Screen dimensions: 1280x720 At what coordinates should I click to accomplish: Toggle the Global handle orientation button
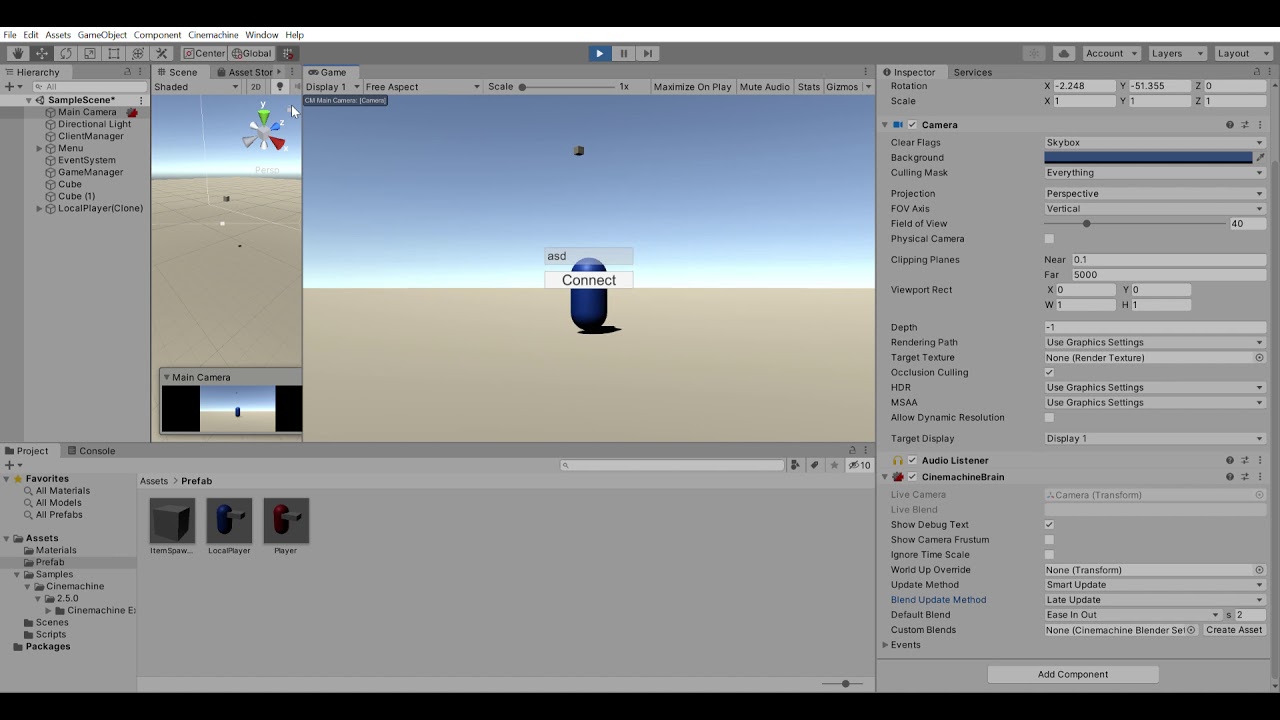pyautogui.click(x=251, y=53)
